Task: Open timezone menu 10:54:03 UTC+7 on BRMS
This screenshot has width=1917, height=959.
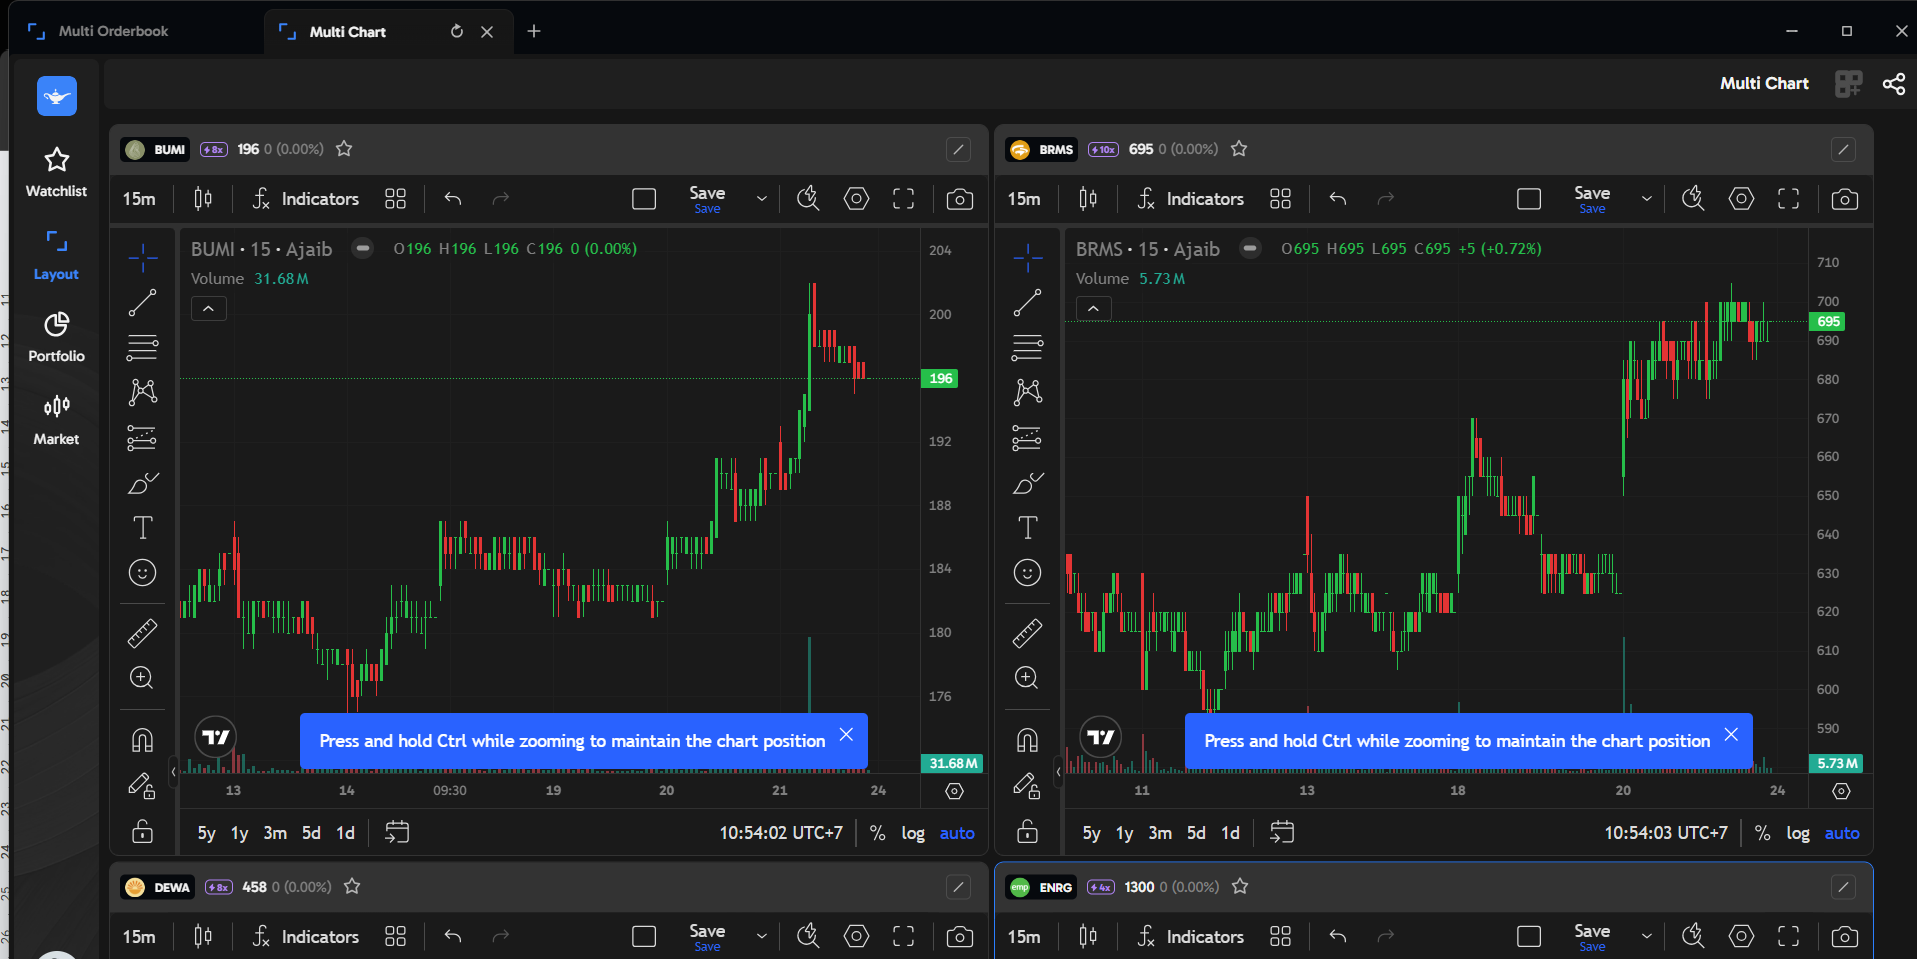Action: pos(1666,833)
